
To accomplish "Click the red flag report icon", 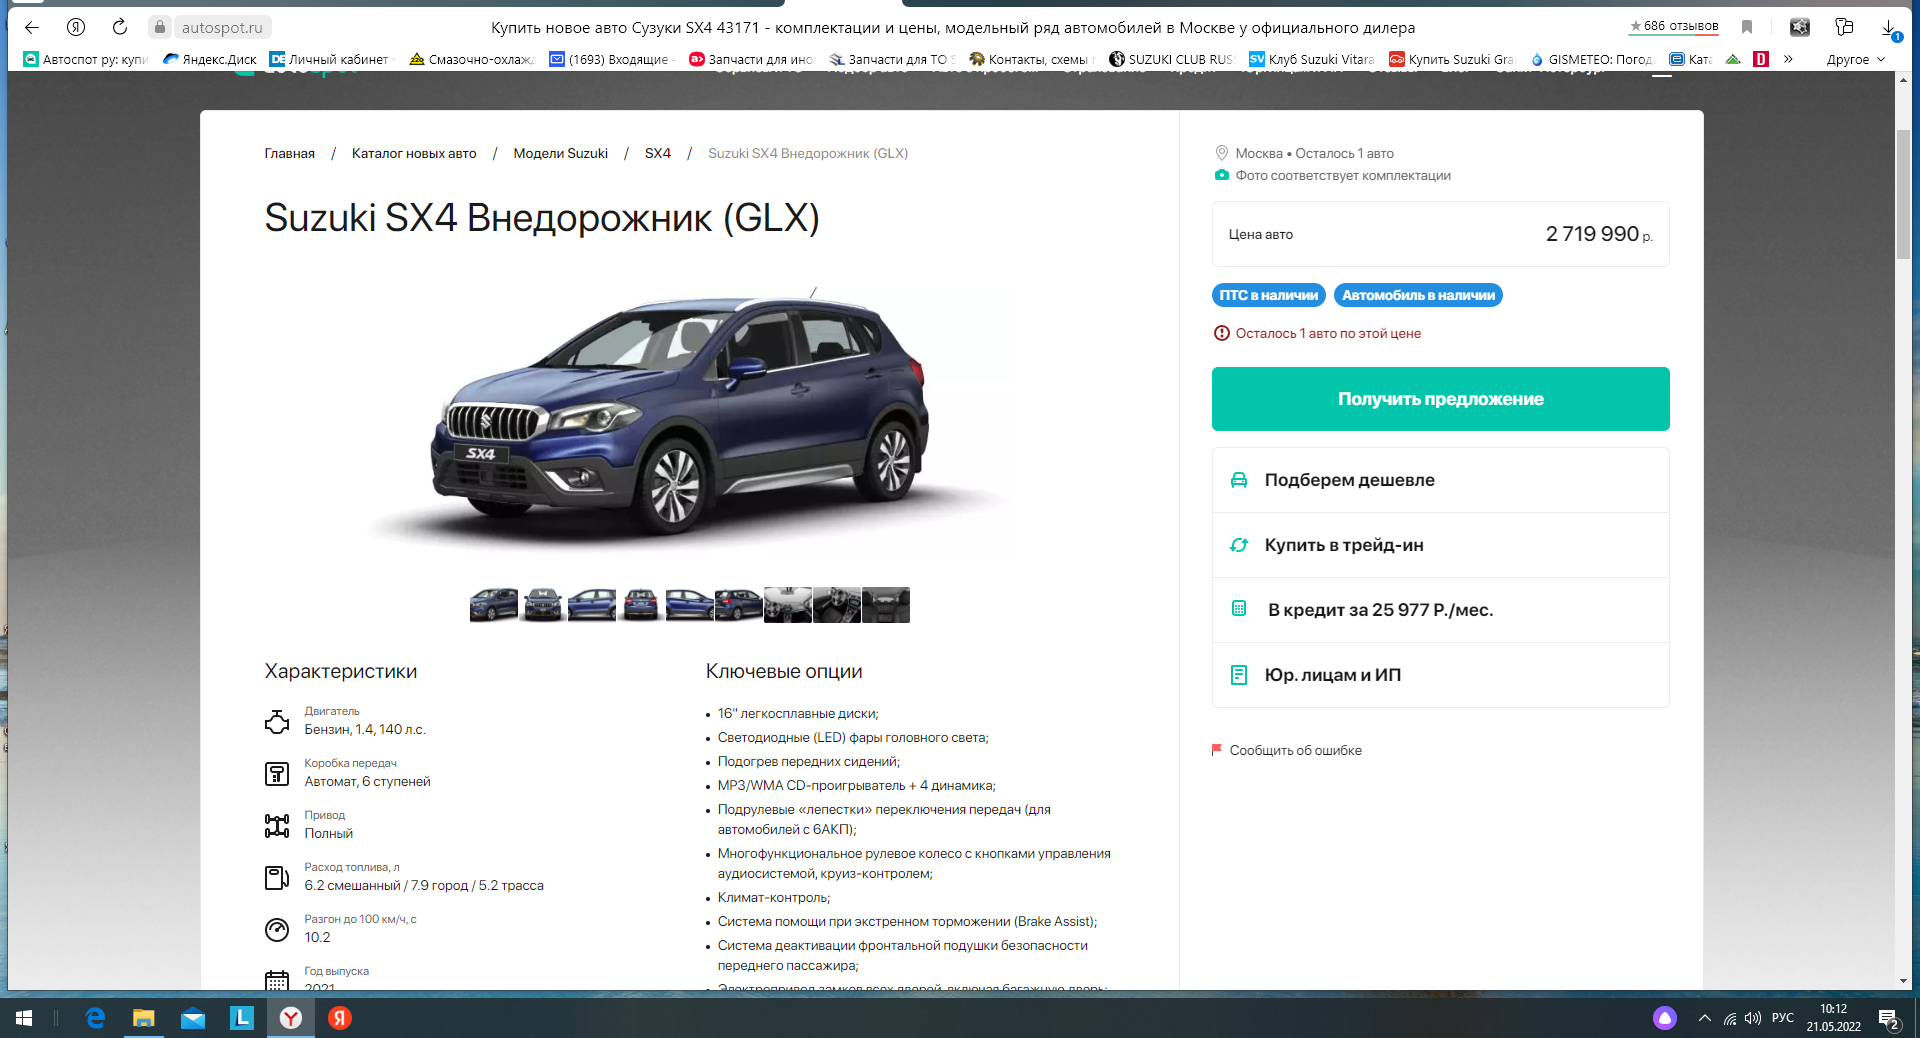I will [1217, 749].
